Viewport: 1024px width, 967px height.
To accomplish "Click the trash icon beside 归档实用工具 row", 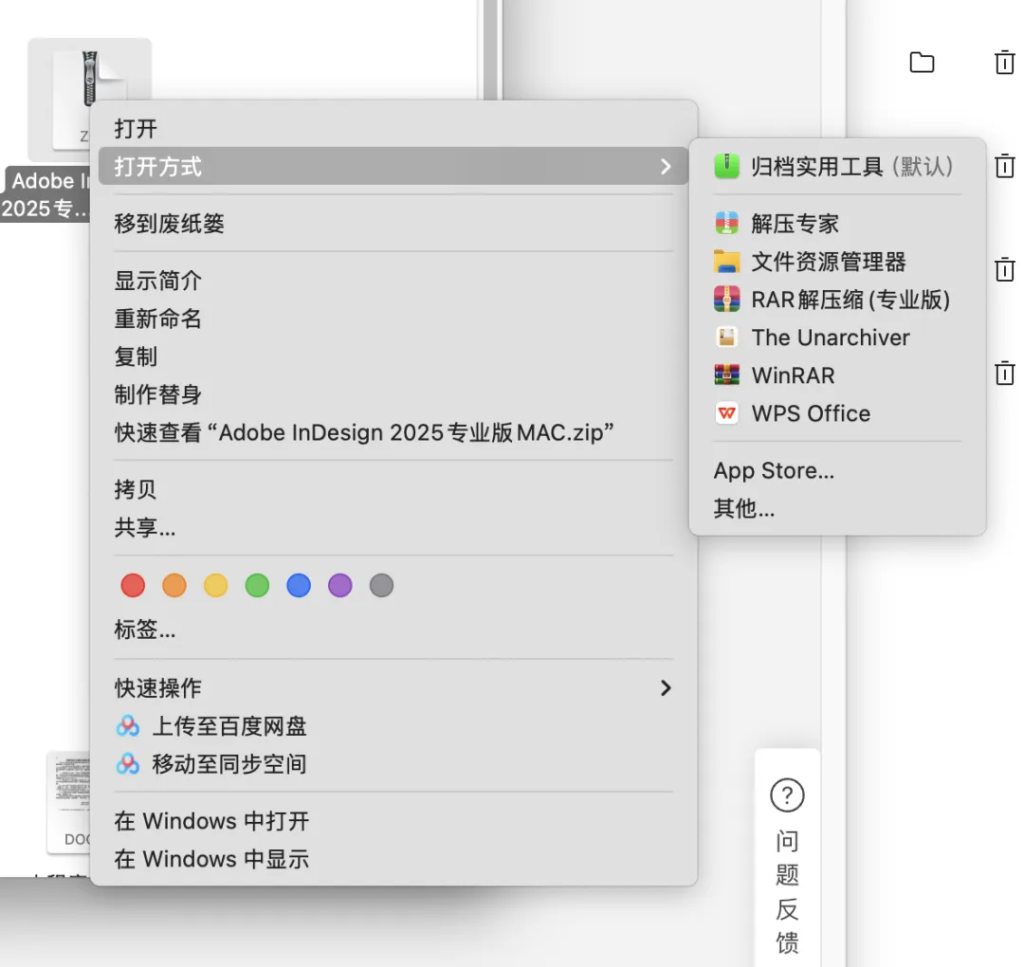I will pos(1004,166).
